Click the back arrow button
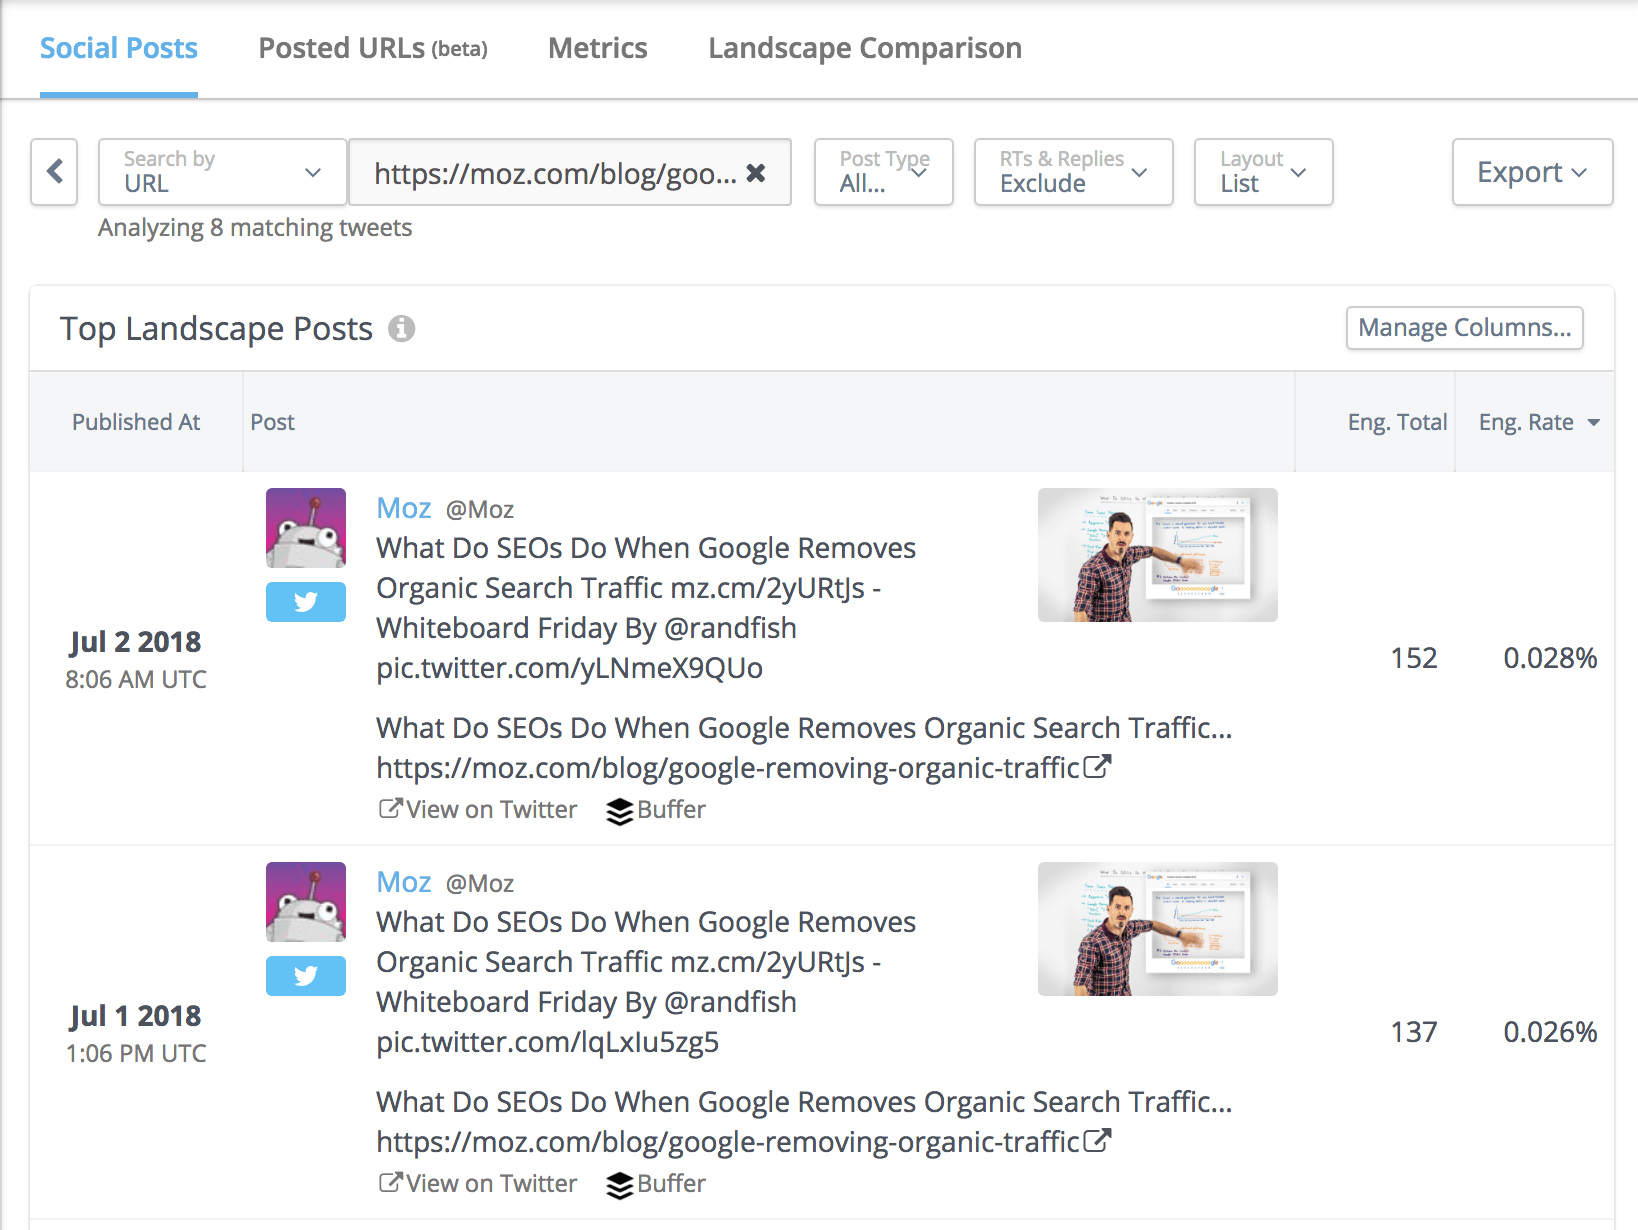This screenshot has height=1230, width=1638. click(x=54, y=172)
